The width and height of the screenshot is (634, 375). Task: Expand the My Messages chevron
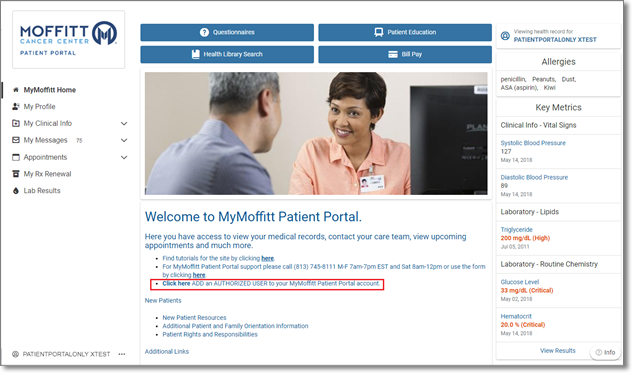[x=124, y=140]
